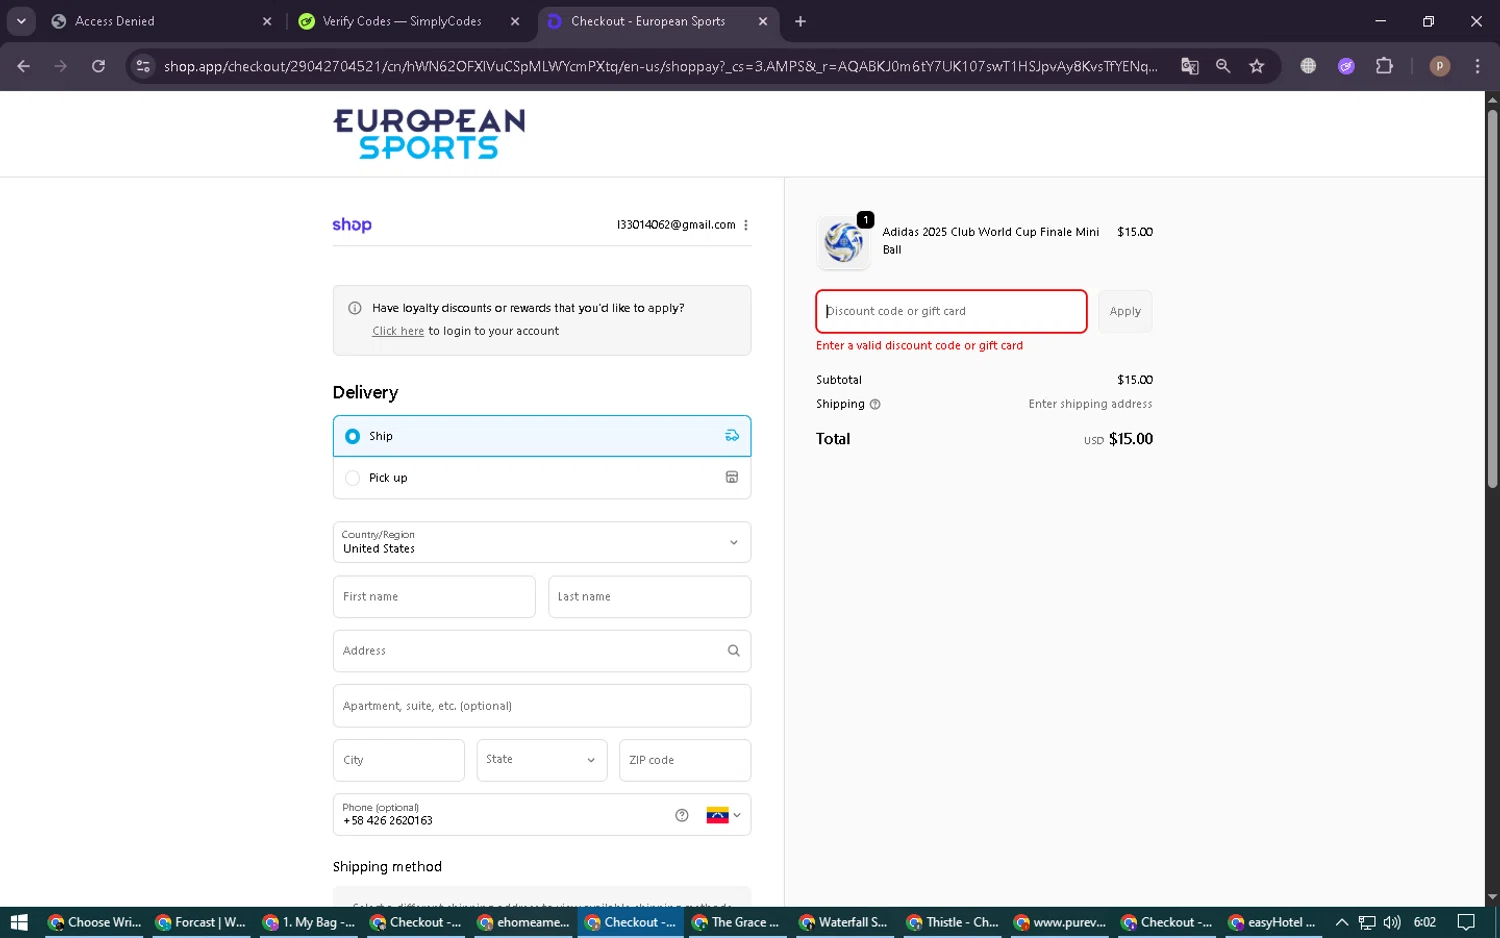The width and height of the screenshot is (1500, 938).
Task: Open the Chrome three-dot menu
Action: click(1477, 66)
